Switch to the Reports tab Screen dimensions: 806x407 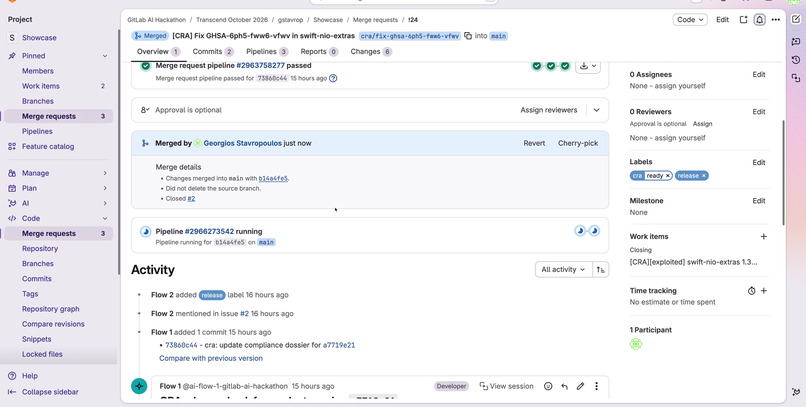(319, 51)
